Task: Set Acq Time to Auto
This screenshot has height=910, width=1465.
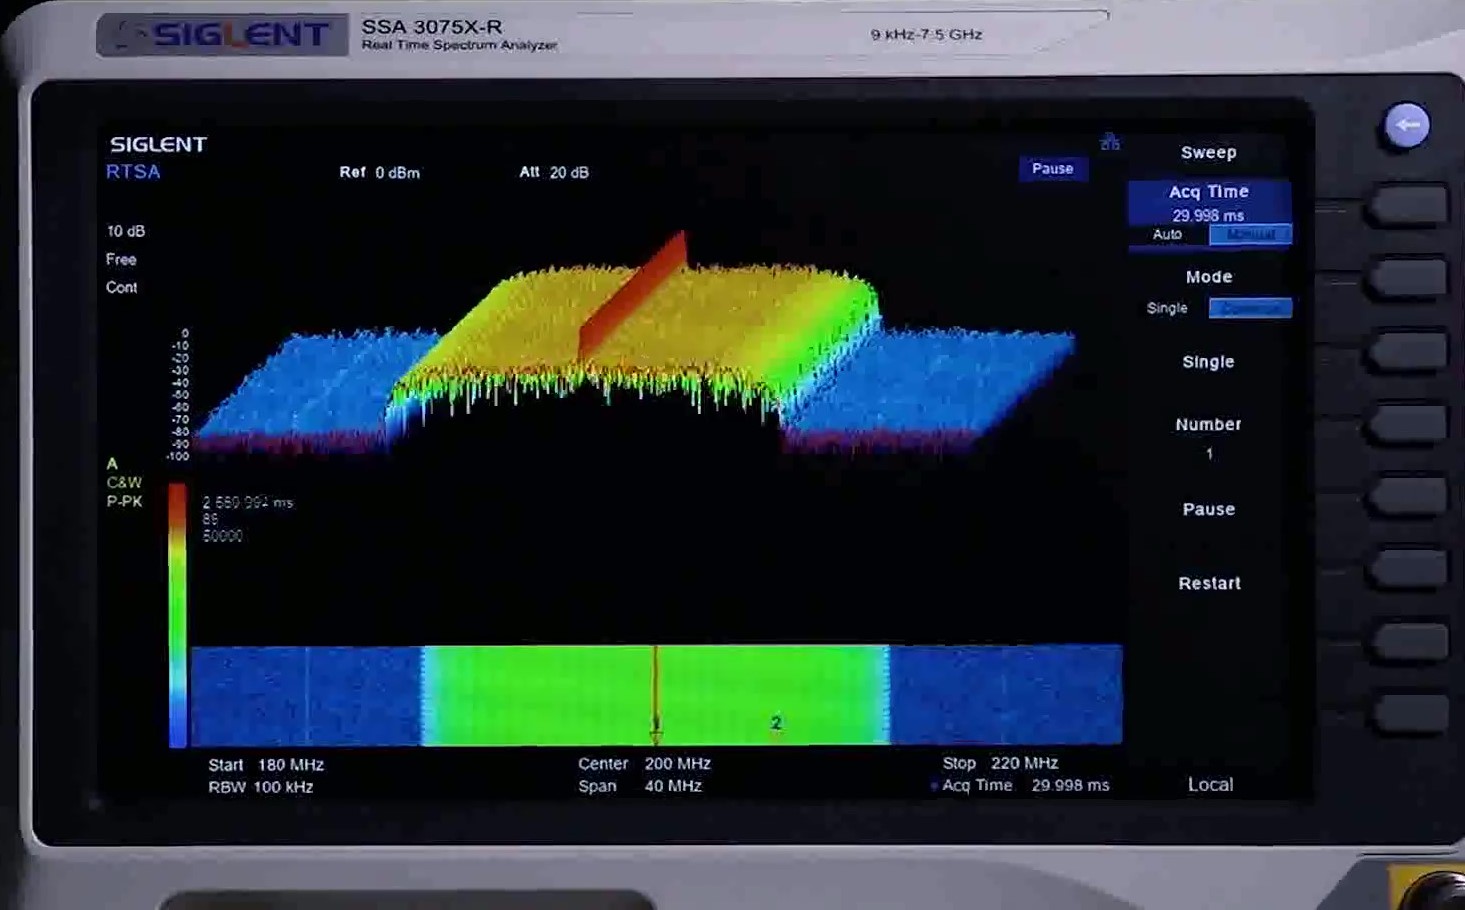Action: tap(1167, 235)
